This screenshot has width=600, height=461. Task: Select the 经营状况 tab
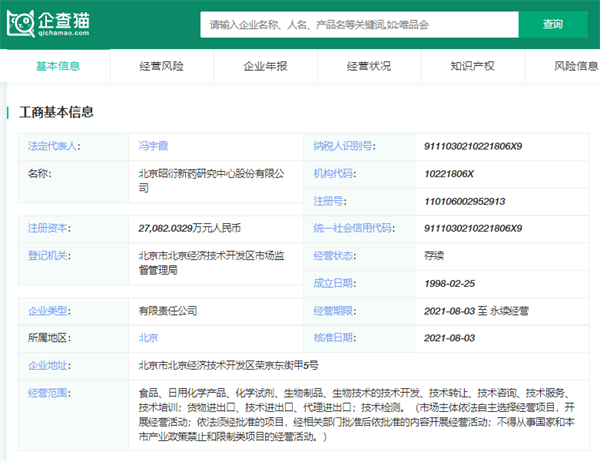(369, 67)
